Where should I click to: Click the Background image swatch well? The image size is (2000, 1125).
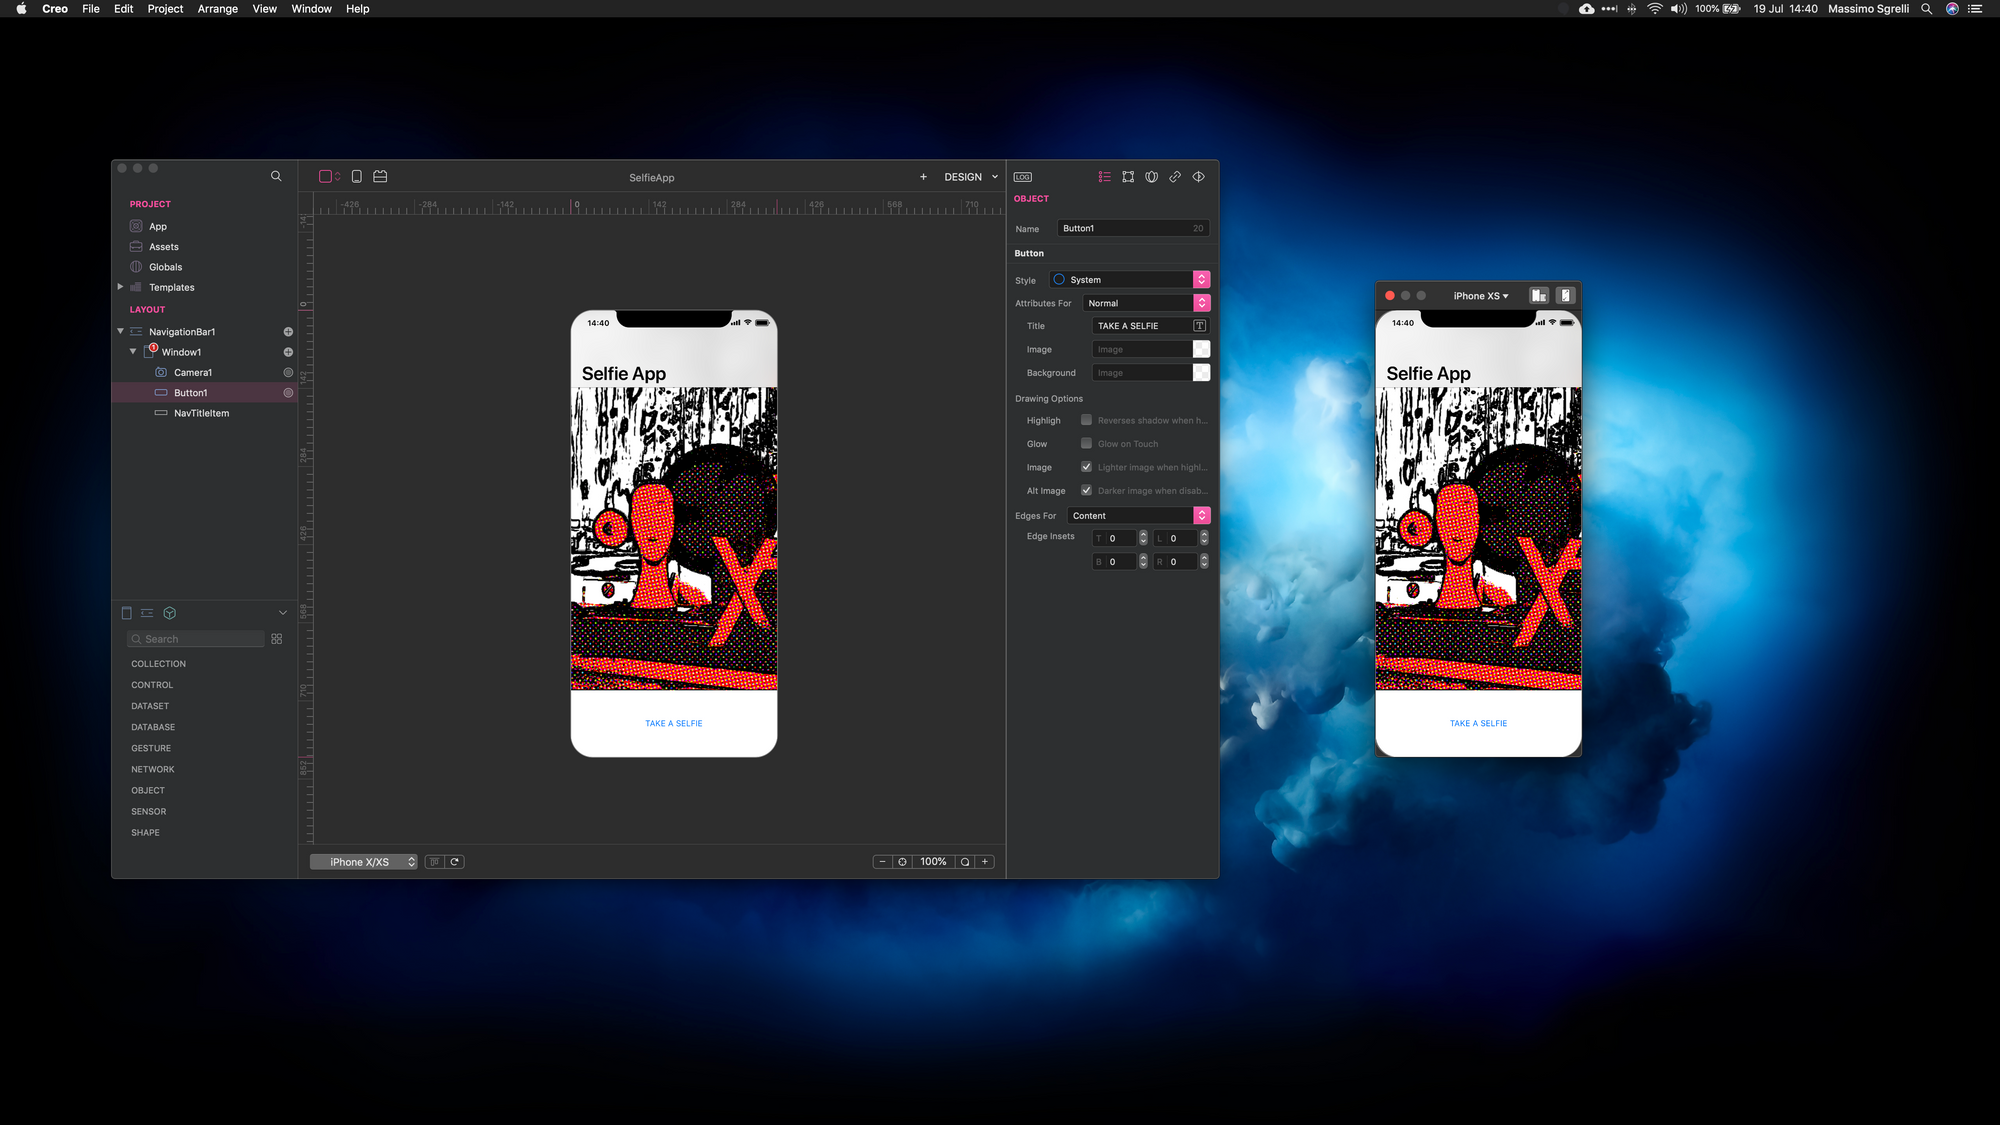coord(1201,373)
